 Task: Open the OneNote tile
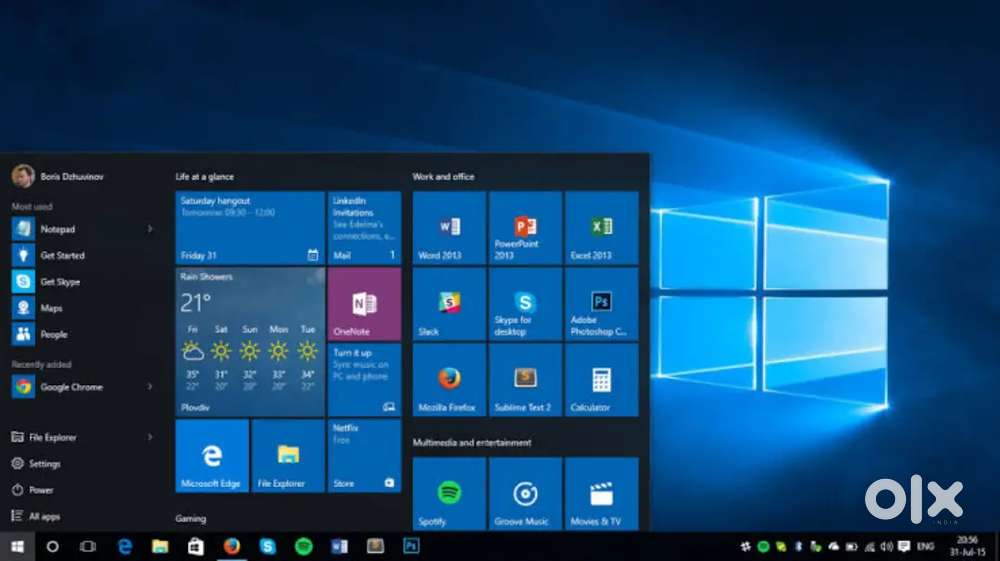pos(364,303)
